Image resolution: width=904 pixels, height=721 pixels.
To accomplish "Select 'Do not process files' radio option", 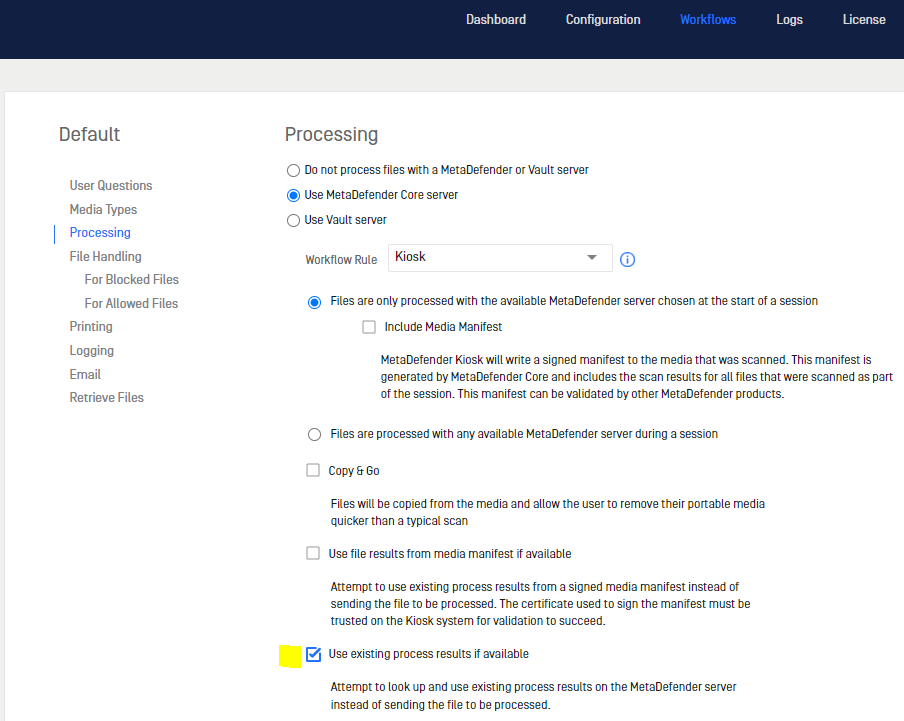I will point(293,171).
